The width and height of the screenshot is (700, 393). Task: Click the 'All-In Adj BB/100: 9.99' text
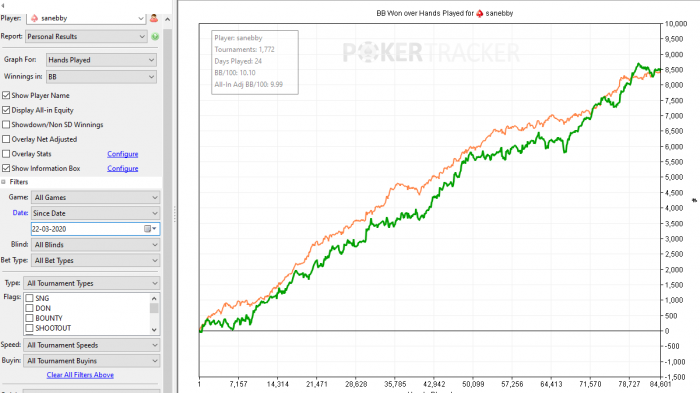[x=249, y=84]
